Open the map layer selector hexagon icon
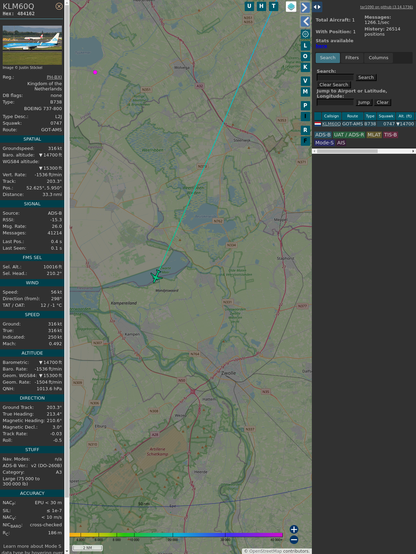Viewport: 416px width, 554px height. [x=291, y=7]
